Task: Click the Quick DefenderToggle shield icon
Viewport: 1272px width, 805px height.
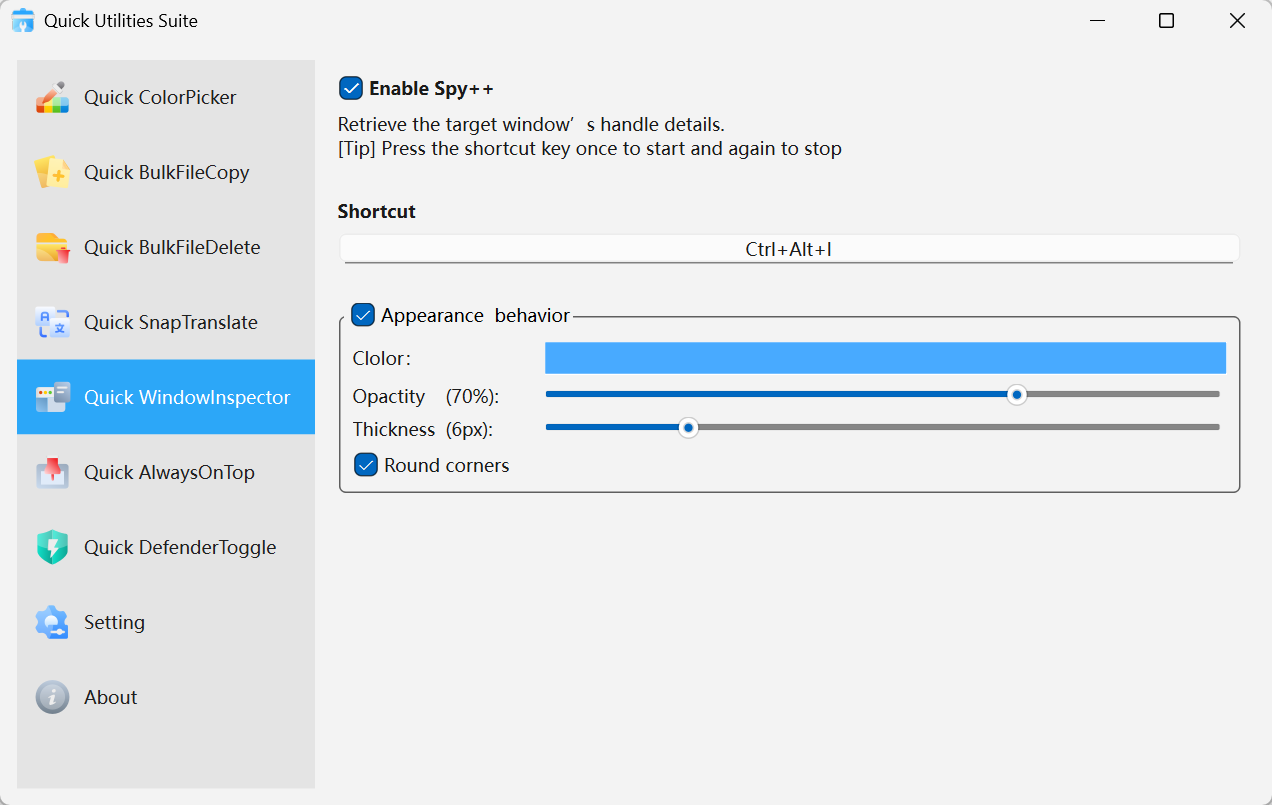Action: tap(52, 548)
